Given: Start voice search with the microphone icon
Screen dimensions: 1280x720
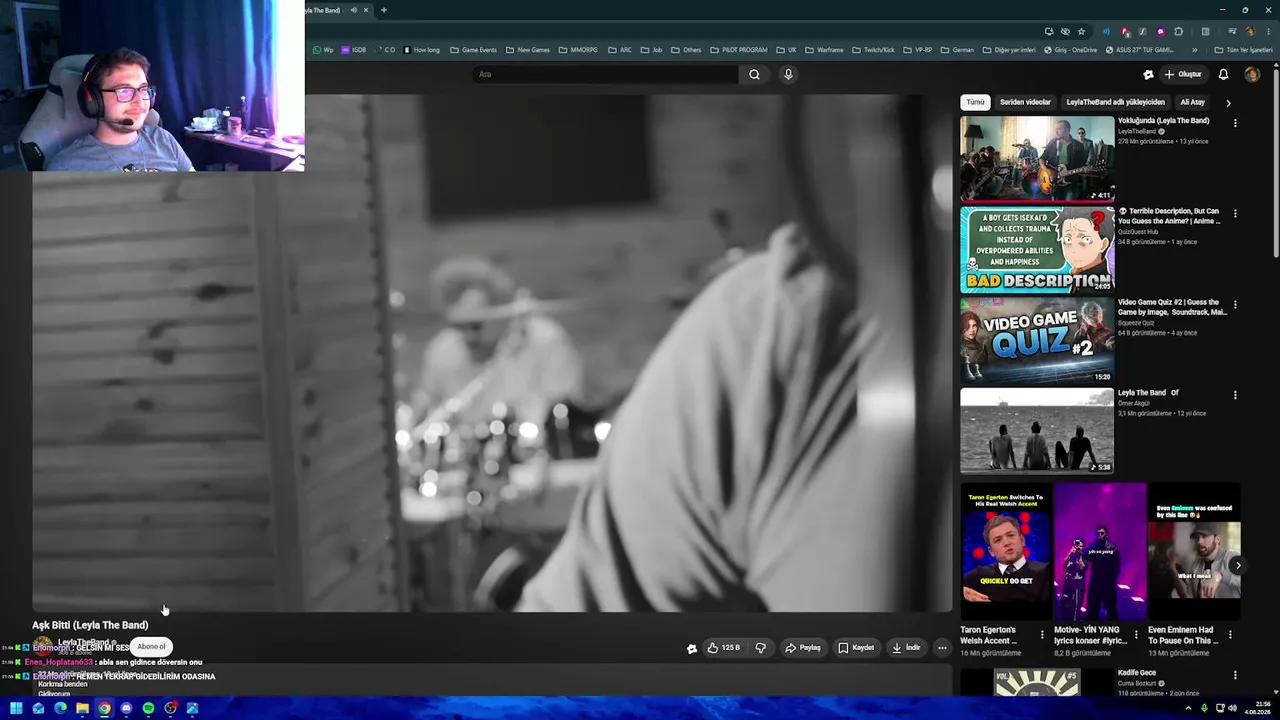Looking at the screenshot, I should pyautogui.click(x=788, y=74).
